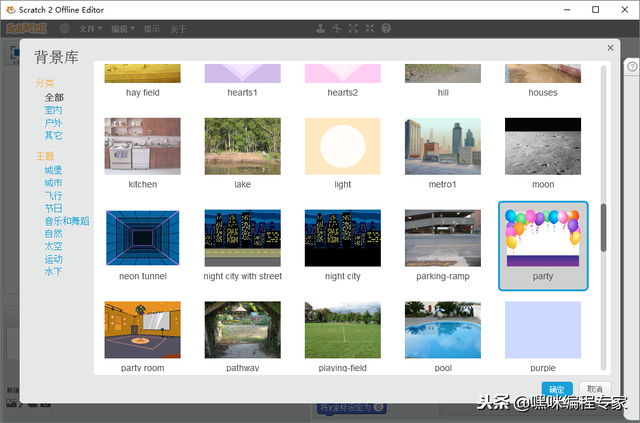Filter by 城市 theme
The width and height of the screenshot is (640, 423).
pos(53,183)
